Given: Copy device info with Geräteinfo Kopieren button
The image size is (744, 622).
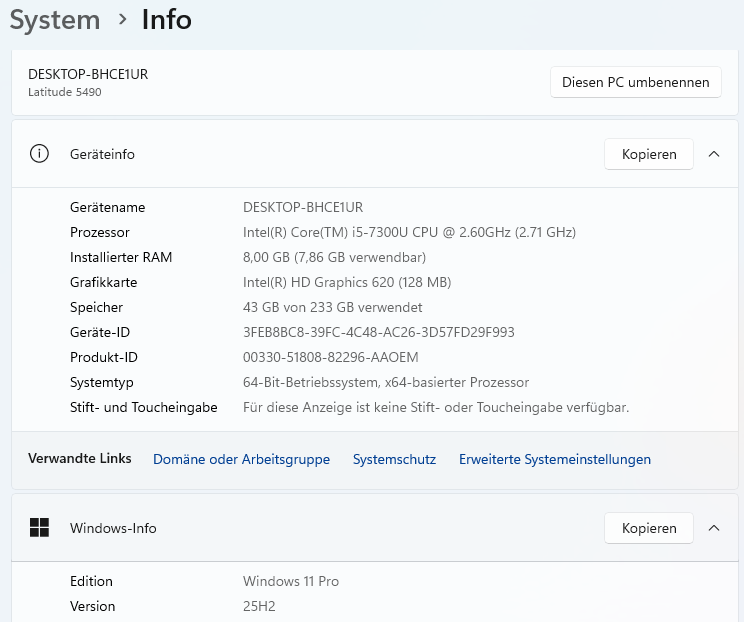Looking at the screenshot, I should tap(649, 154).
